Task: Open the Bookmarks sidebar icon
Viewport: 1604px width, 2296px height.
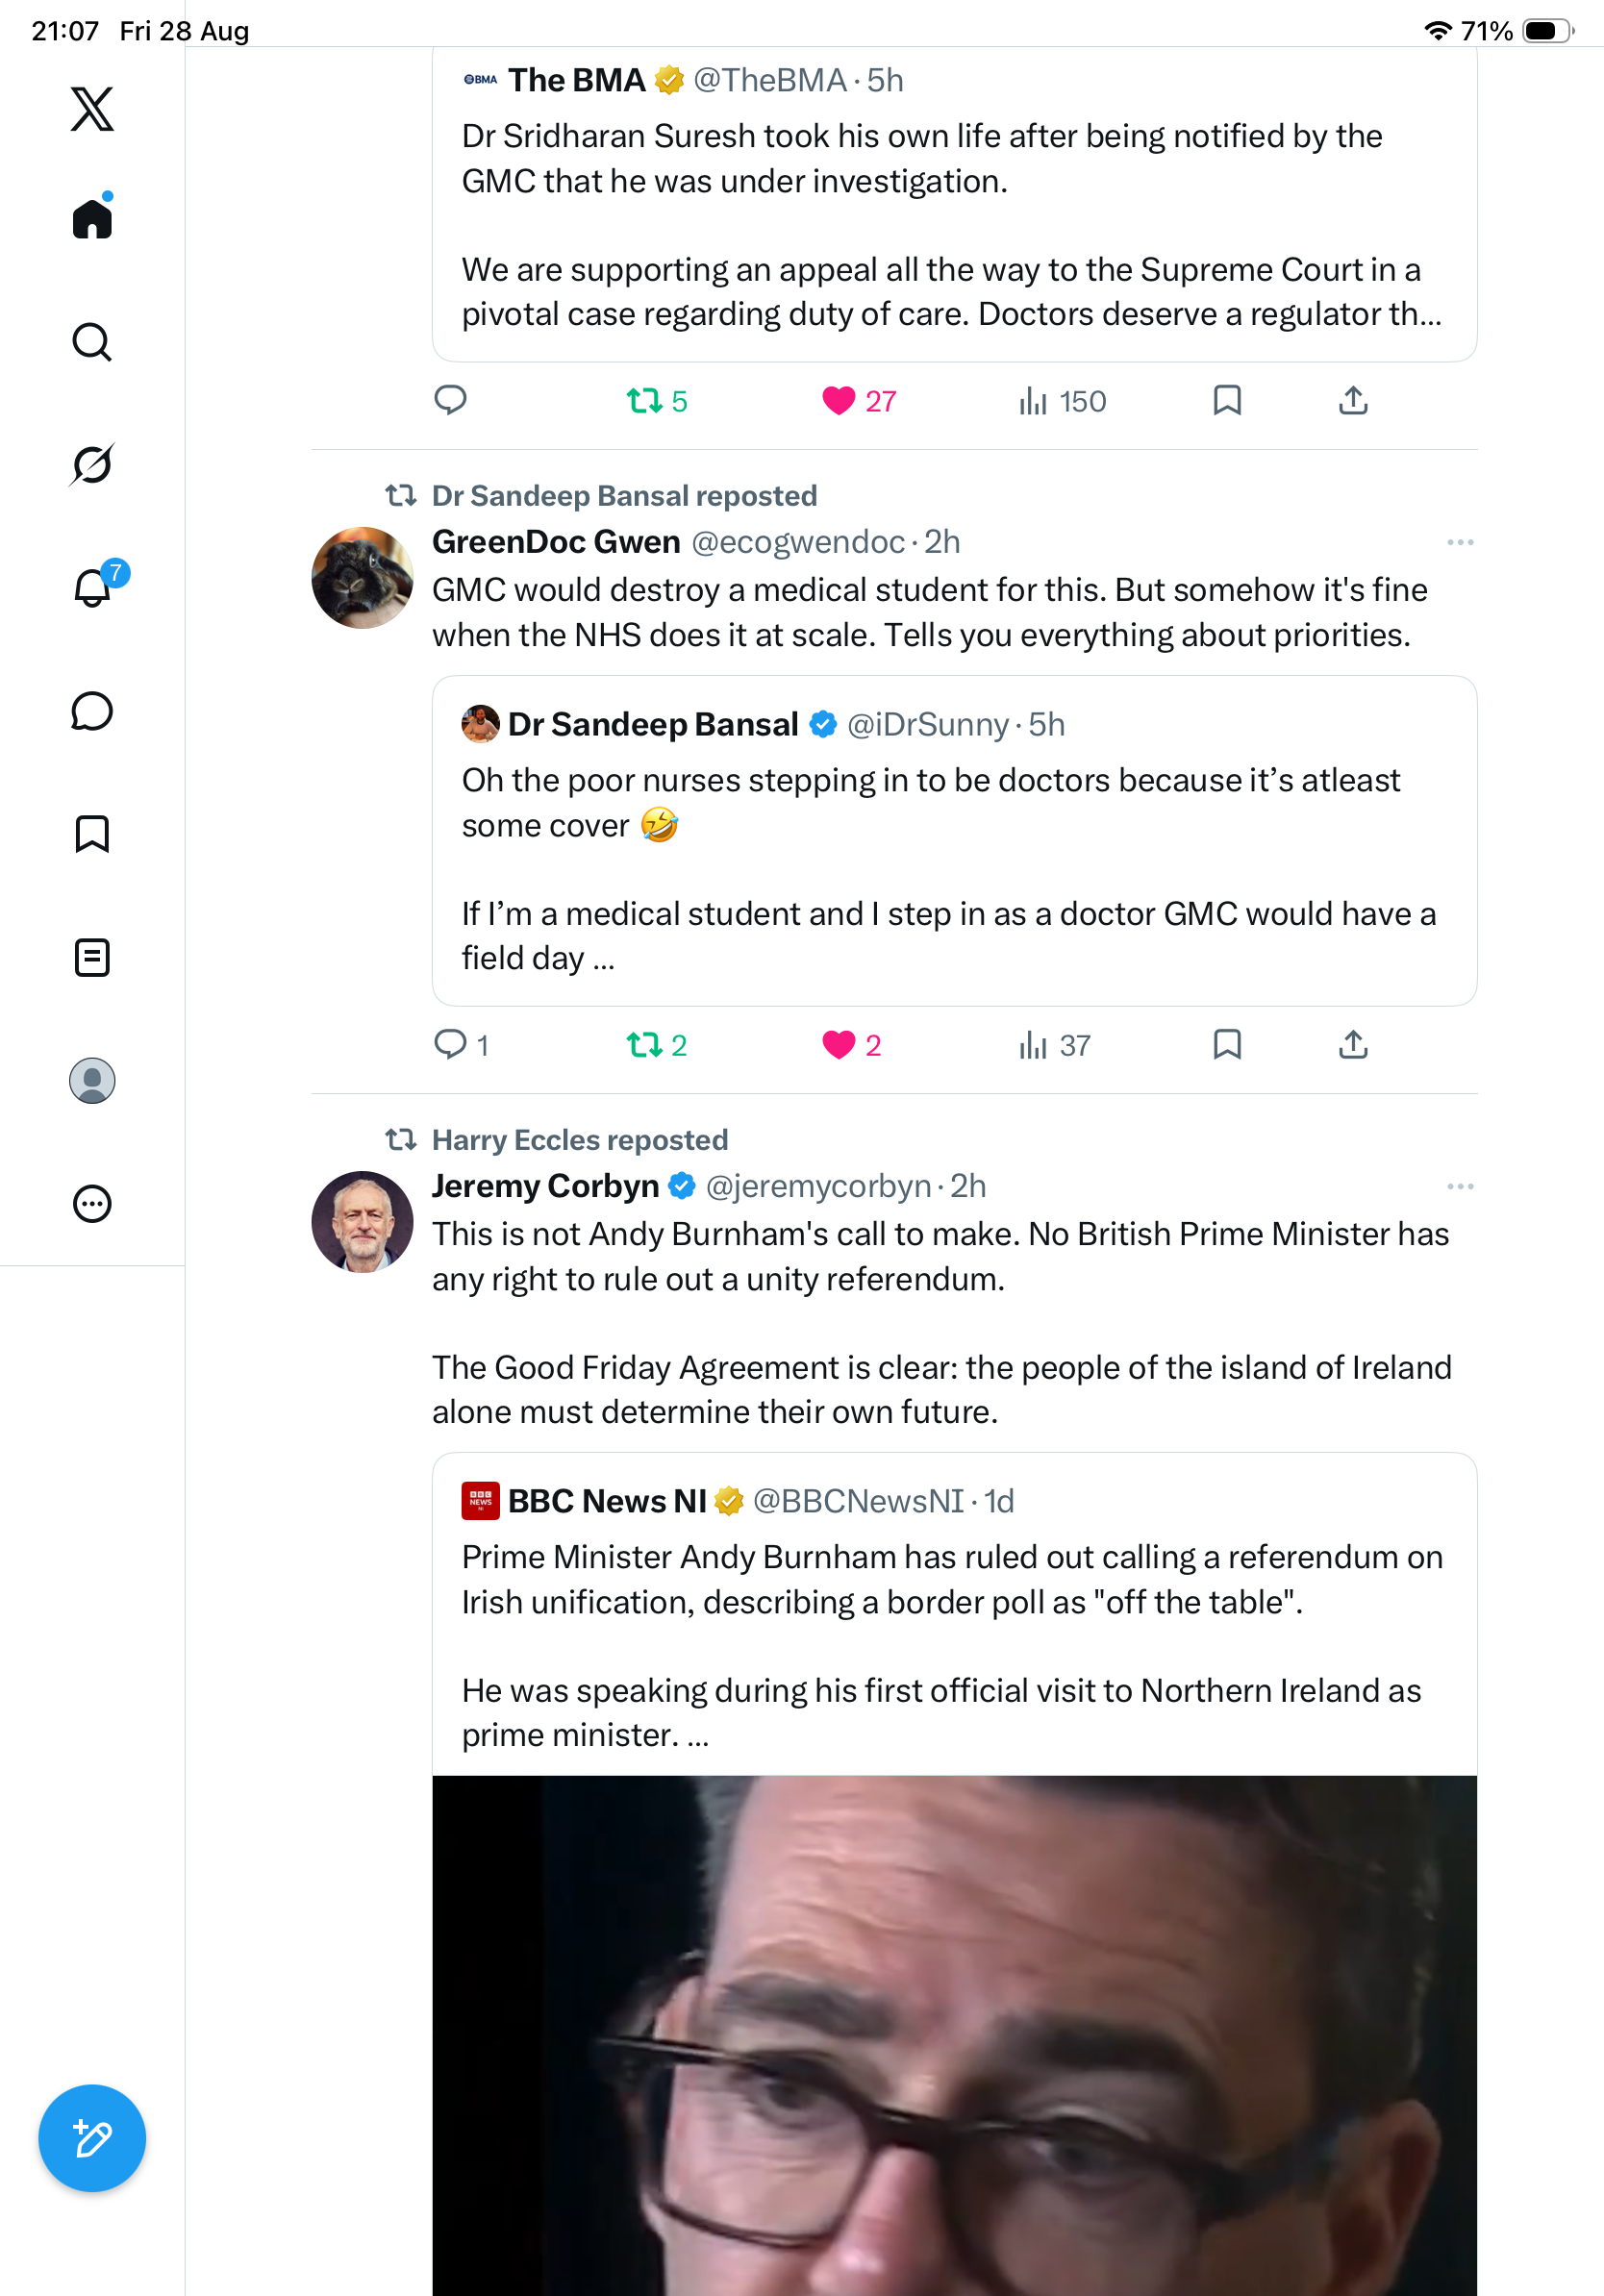Action: [x=92, y=834]
